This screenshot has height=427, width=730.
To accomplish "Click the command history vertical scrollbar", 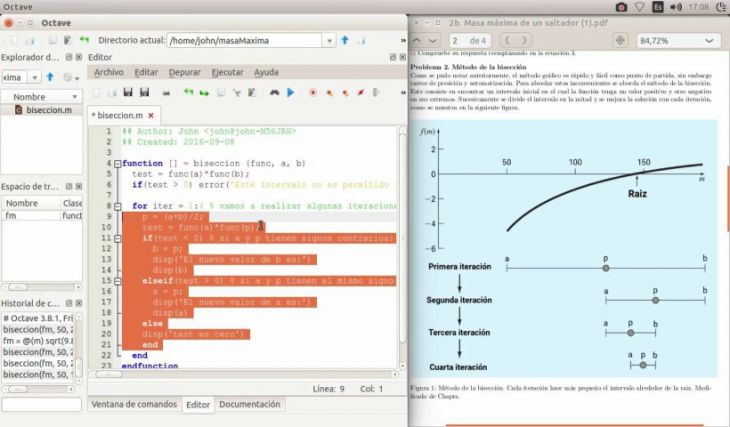I will point(79,347).
